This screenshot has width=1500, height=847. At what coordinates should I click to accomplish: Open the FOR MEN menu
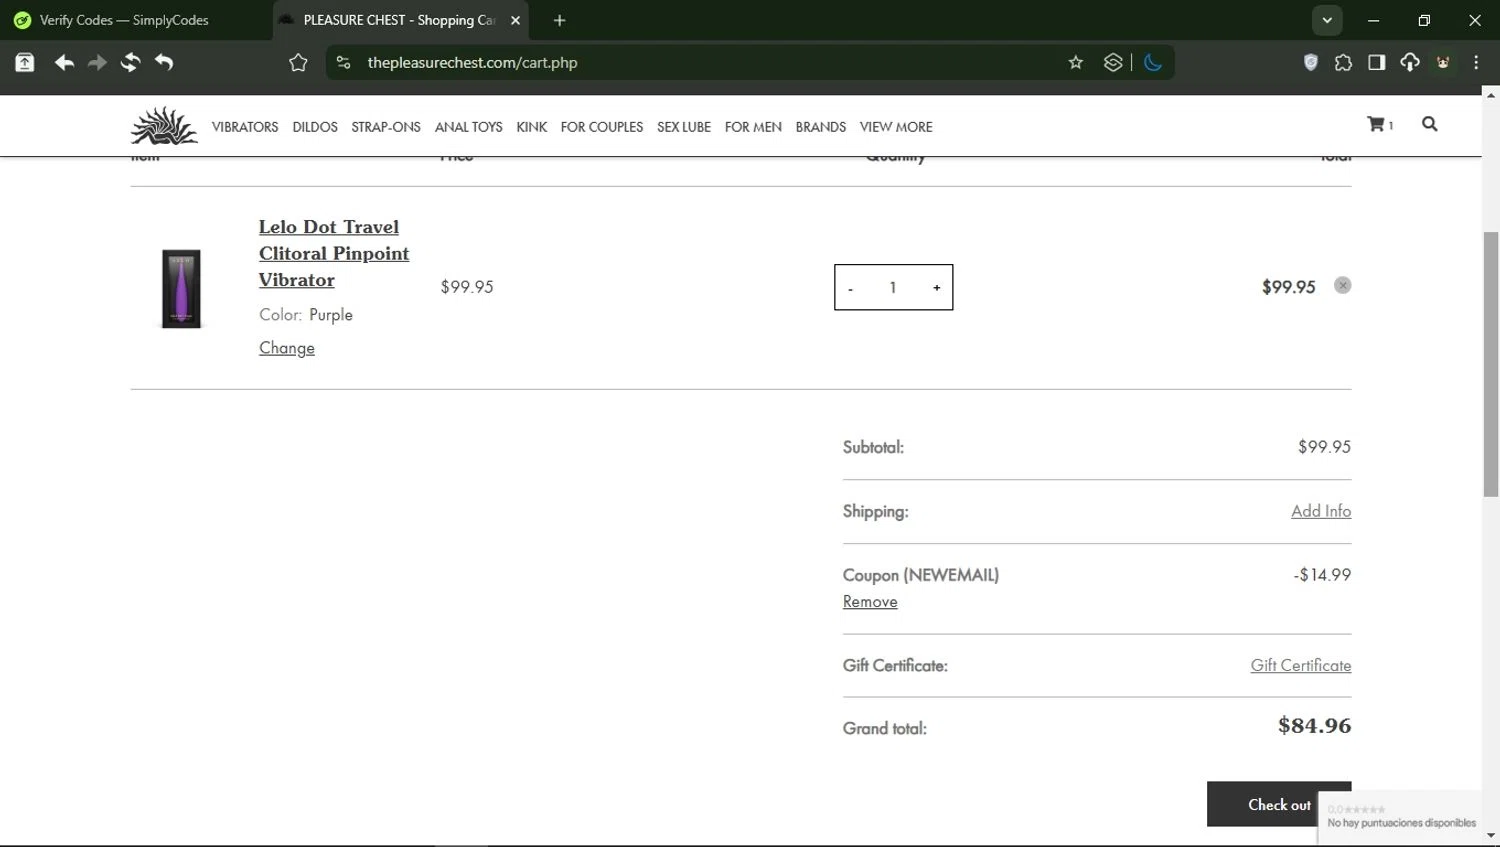click(x=753, y=127)
